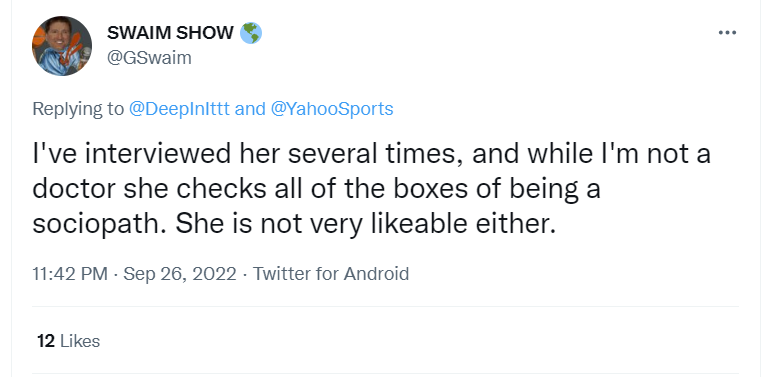Visit the @GSwaim handle

(149, 58)
